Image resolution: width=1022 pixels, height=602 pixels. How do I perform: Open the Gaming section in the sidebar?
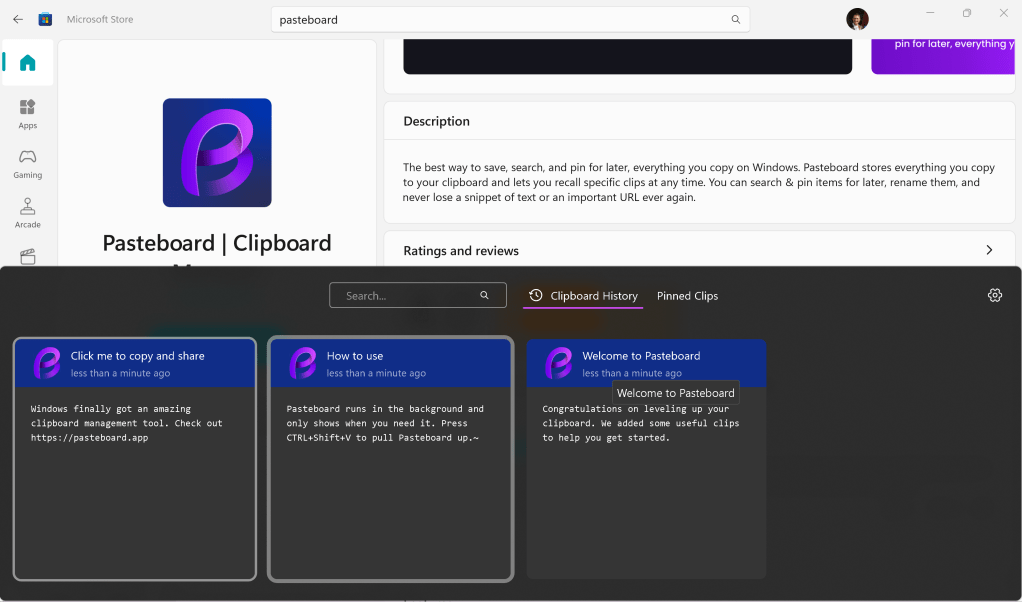pyautogui.click(x=27, y=164)
